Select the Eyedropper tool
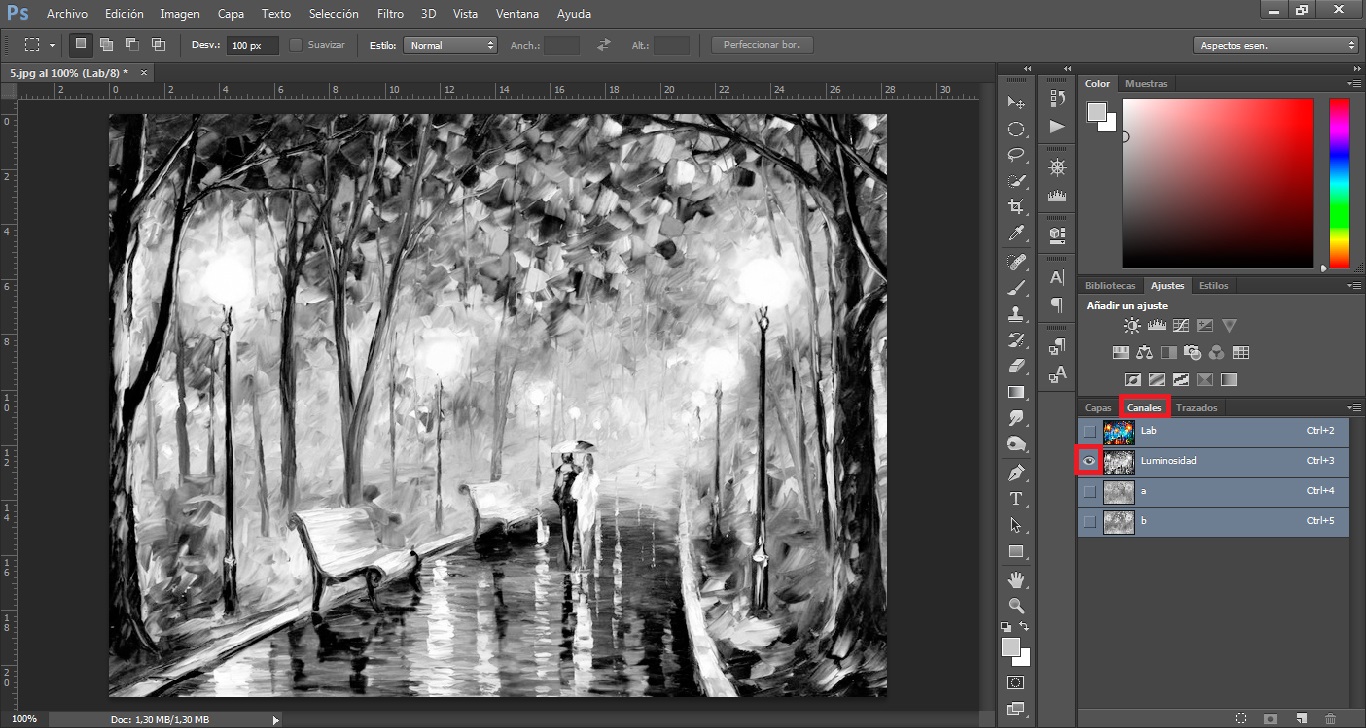 click(1016, 234)
